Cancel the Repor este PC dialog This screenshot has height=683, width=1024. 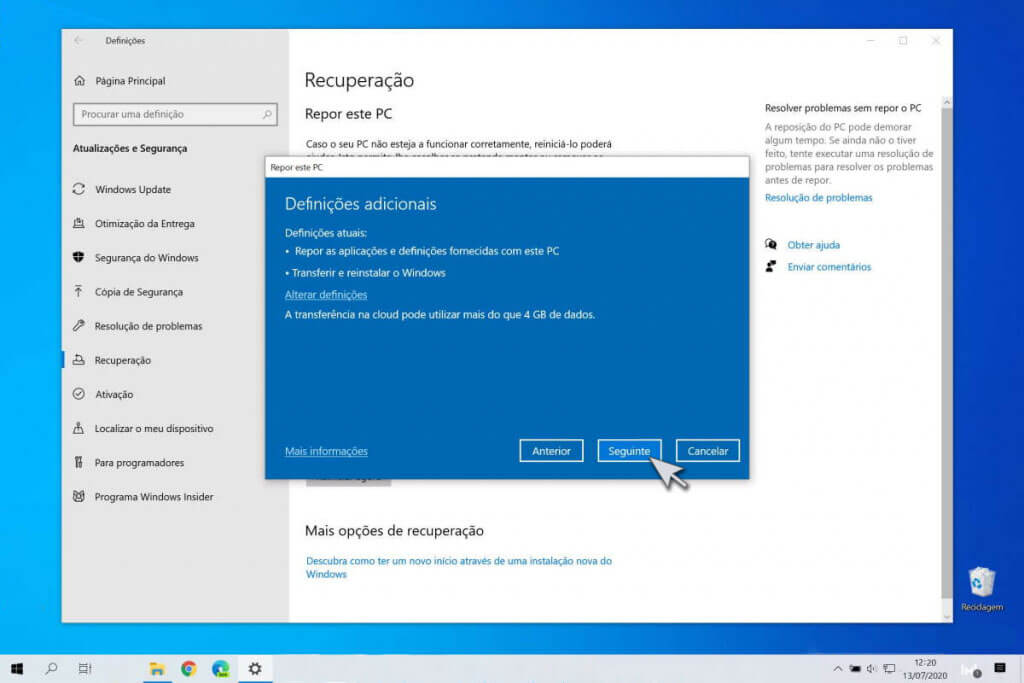click(707, 451)
